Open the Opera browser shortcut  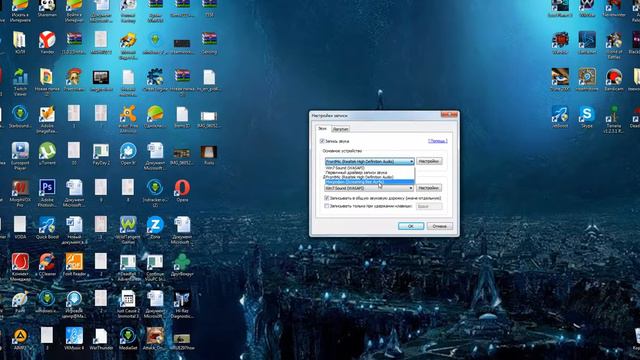pos(182,188)
